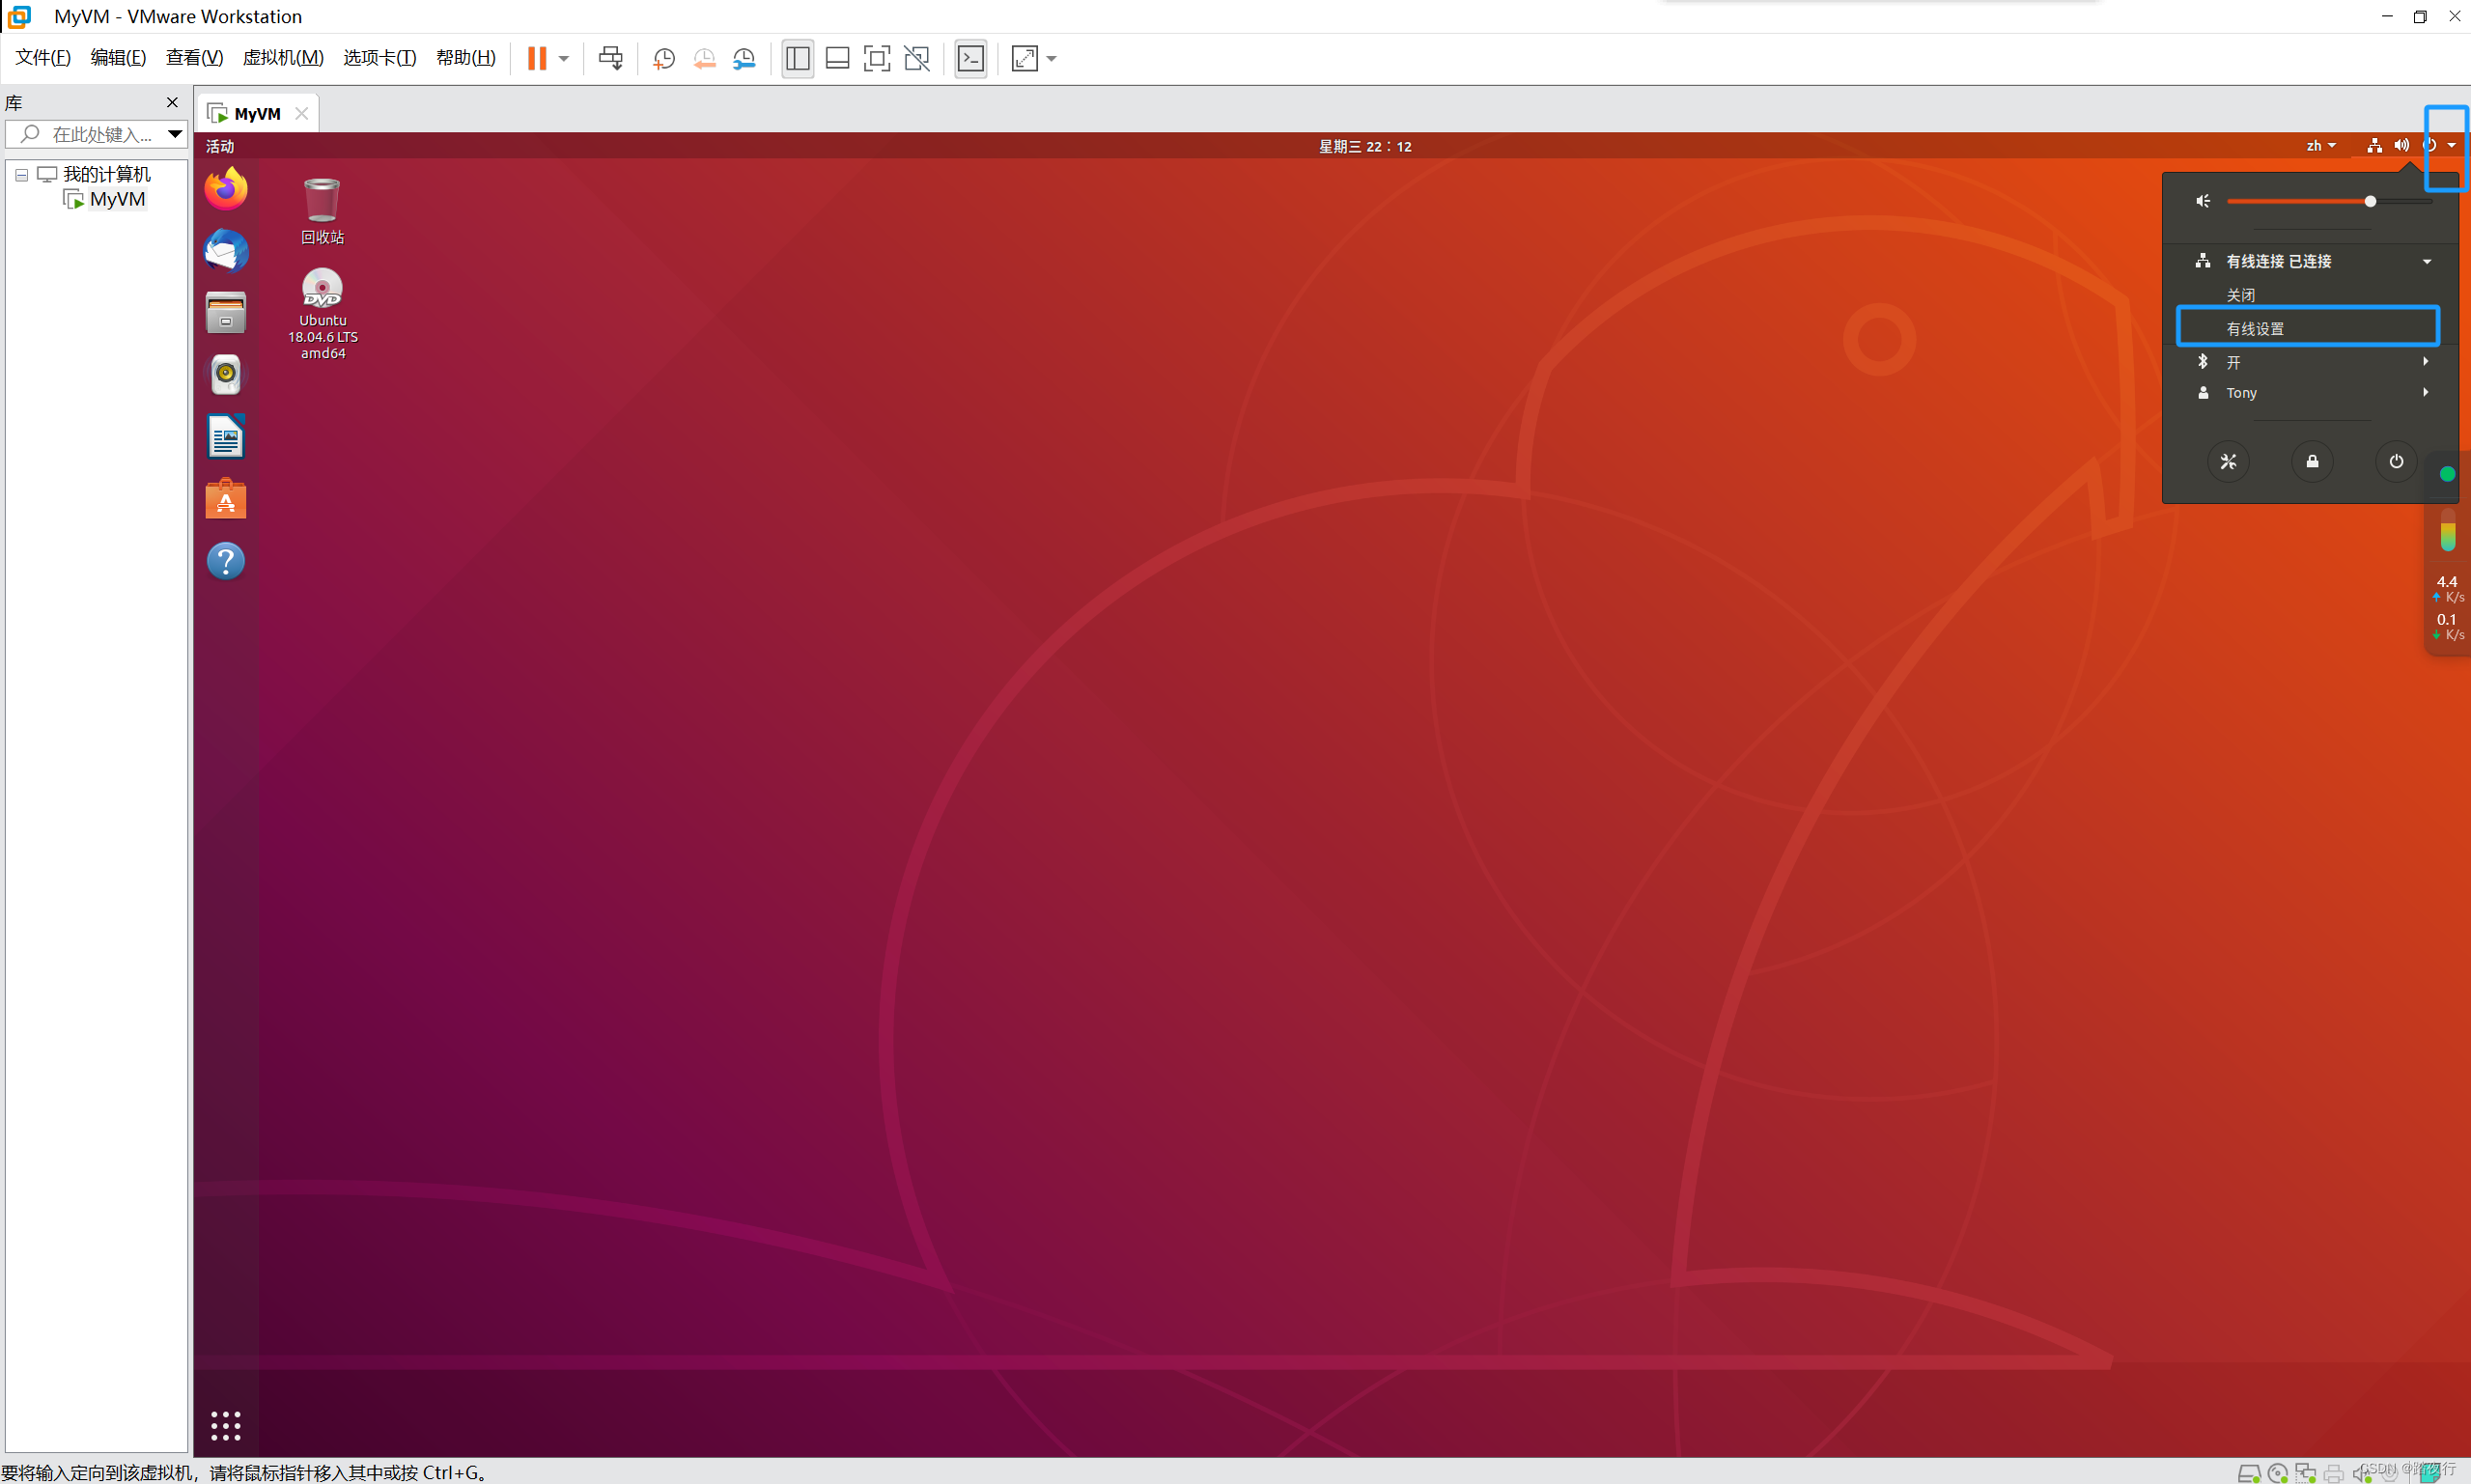This screenshot has height=1484, width=2471.
Task: Pause the virtual machine with the orange button
Action: tap(537, 58)
